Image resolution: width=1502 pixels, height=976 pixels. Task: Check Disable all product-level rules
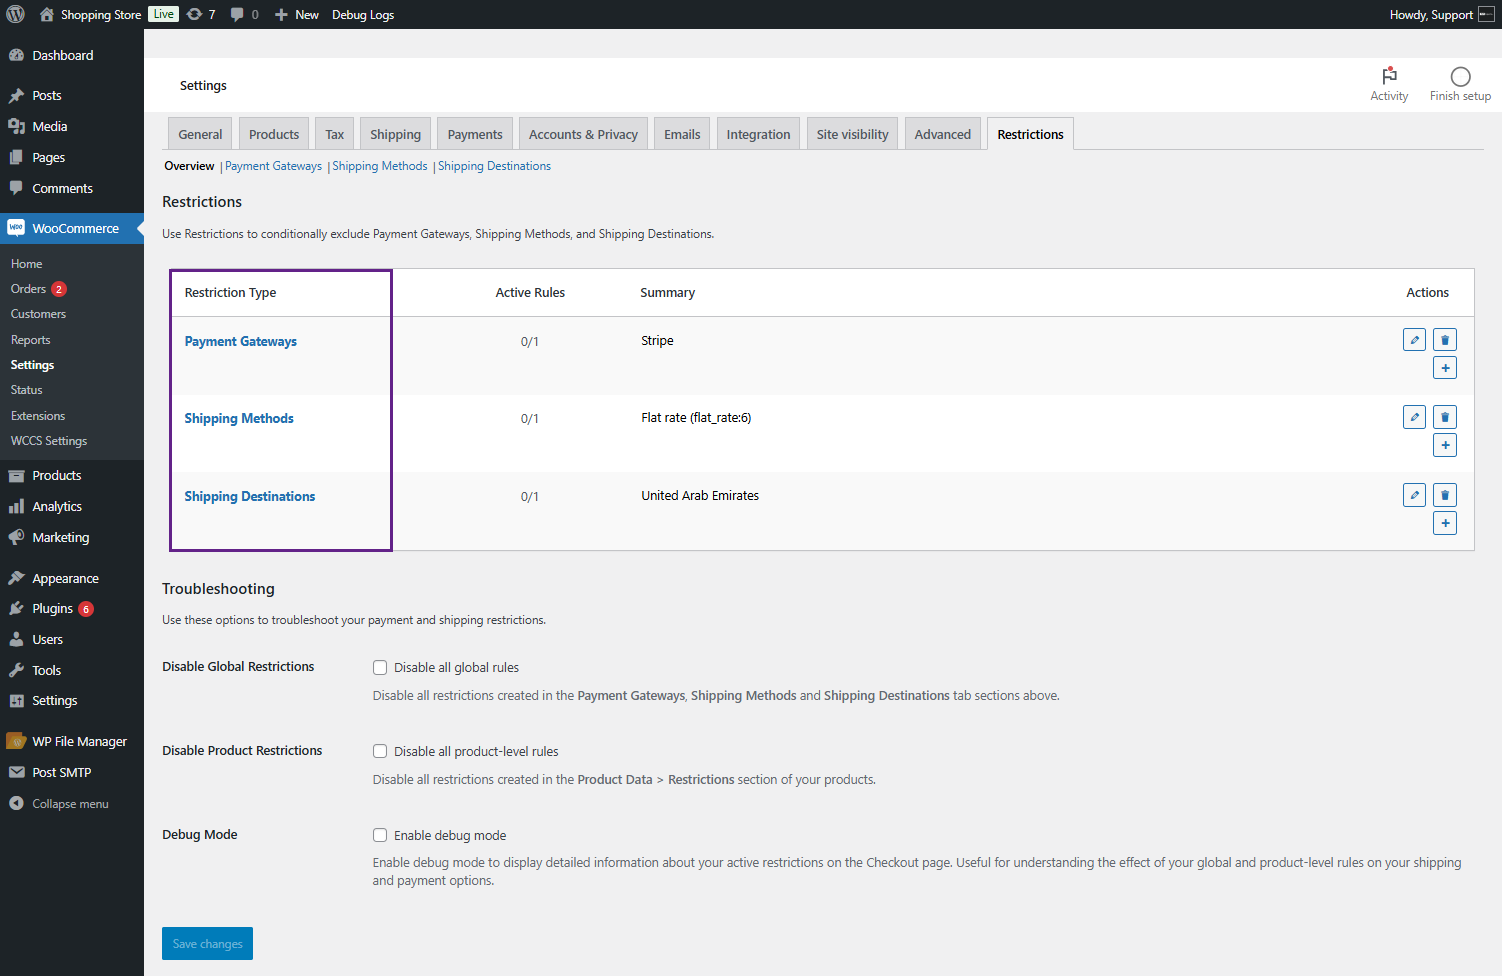point(380,751)
